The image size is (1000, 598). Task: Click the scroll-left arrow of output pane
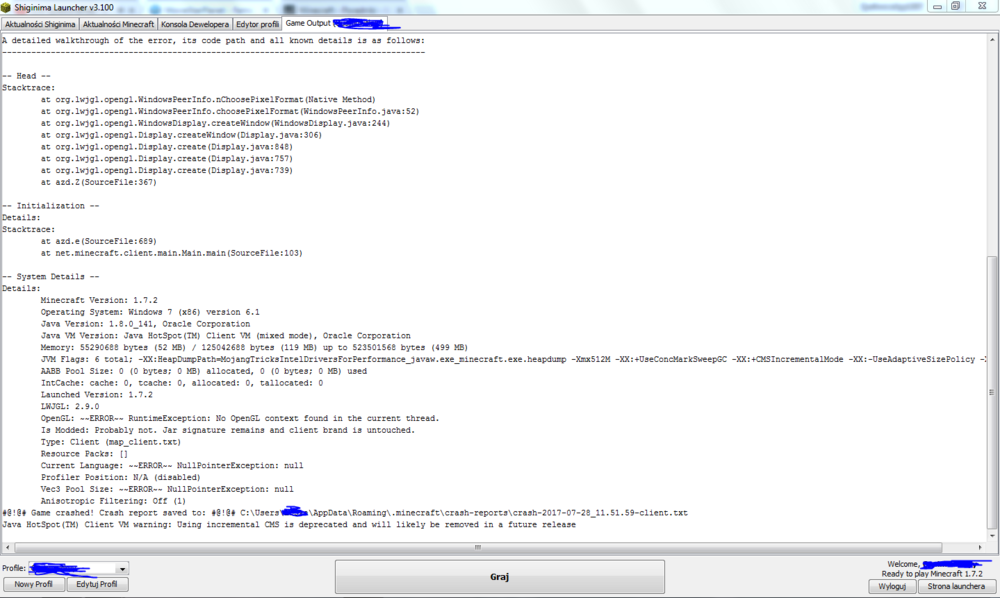coord(7,548)
